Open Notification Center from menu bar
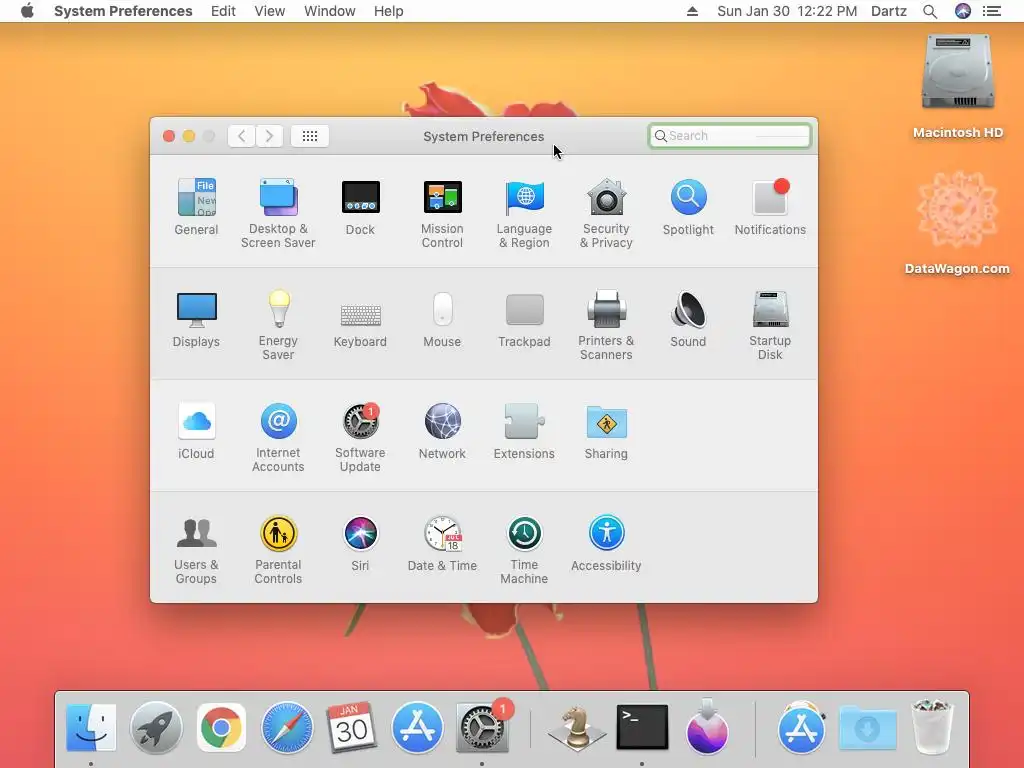The image size is (1024, 768). point(992,11)
